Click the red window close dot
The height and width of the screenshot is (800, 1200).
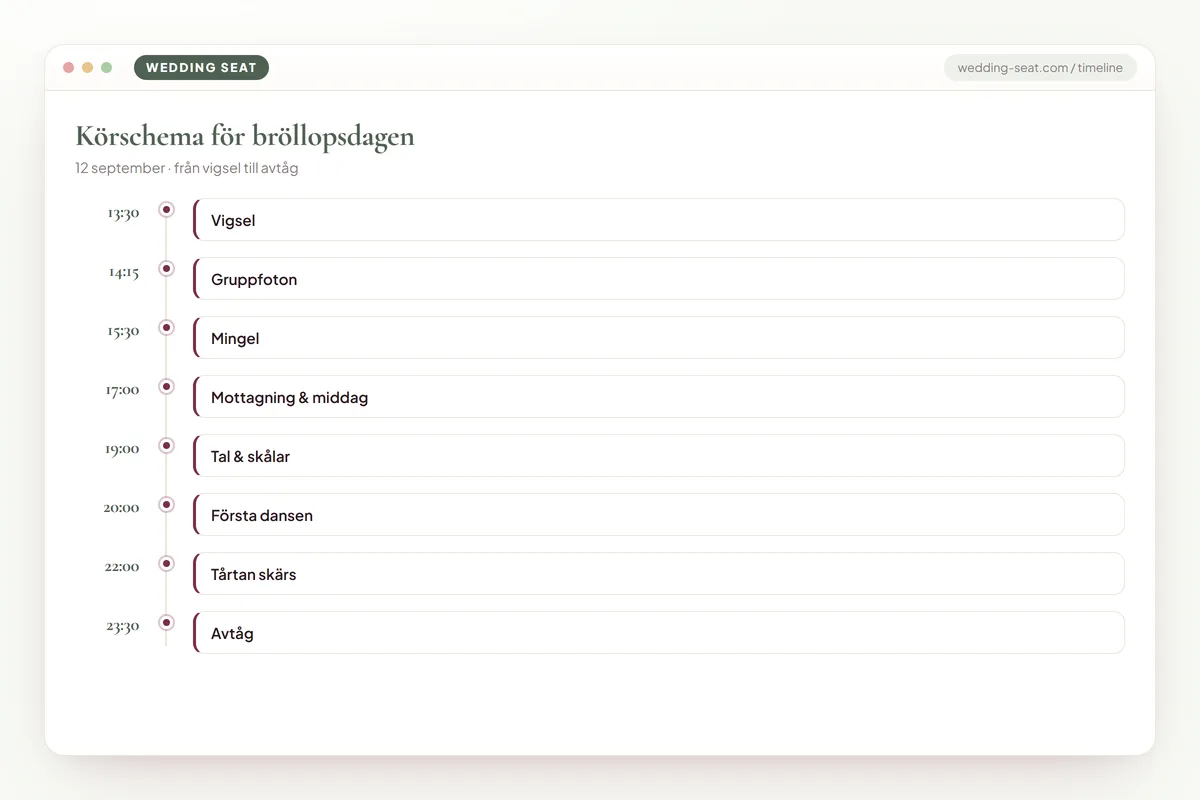click(69, 68)
